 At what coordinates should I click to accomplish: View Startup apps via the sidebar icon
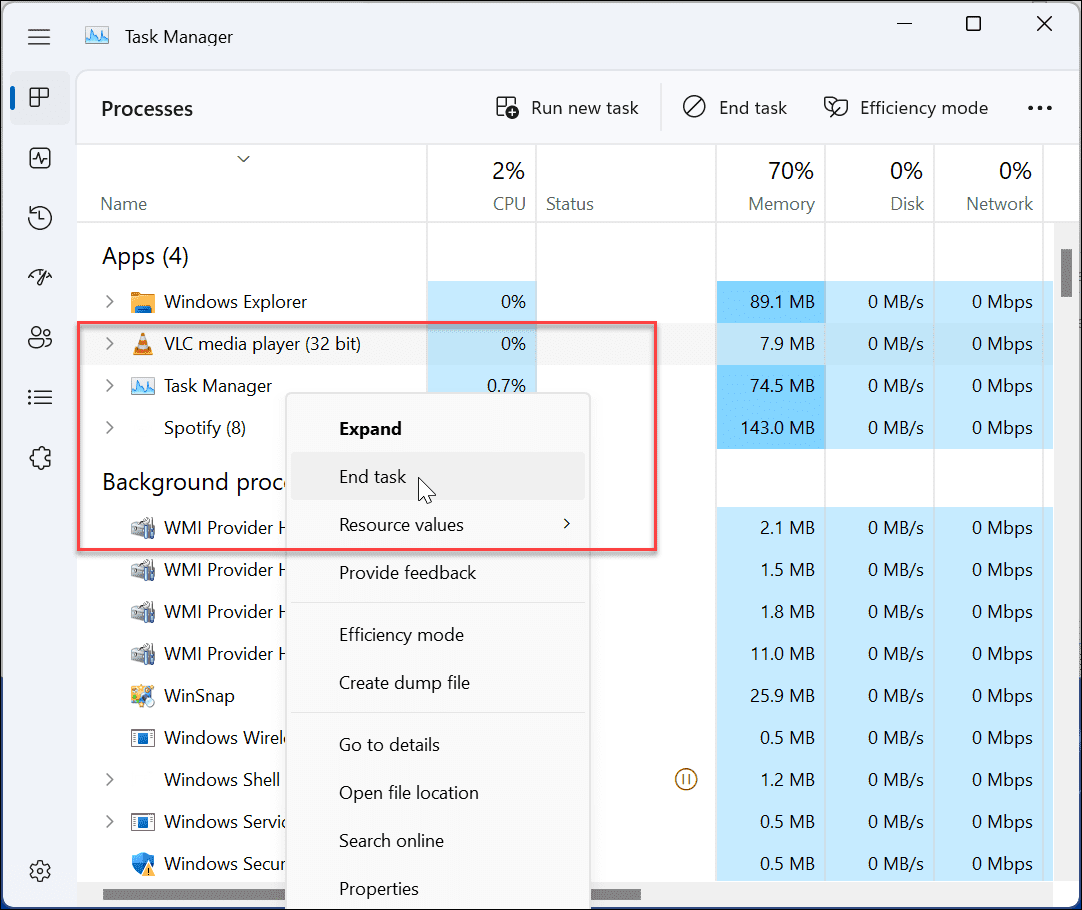tap(40, 277)
